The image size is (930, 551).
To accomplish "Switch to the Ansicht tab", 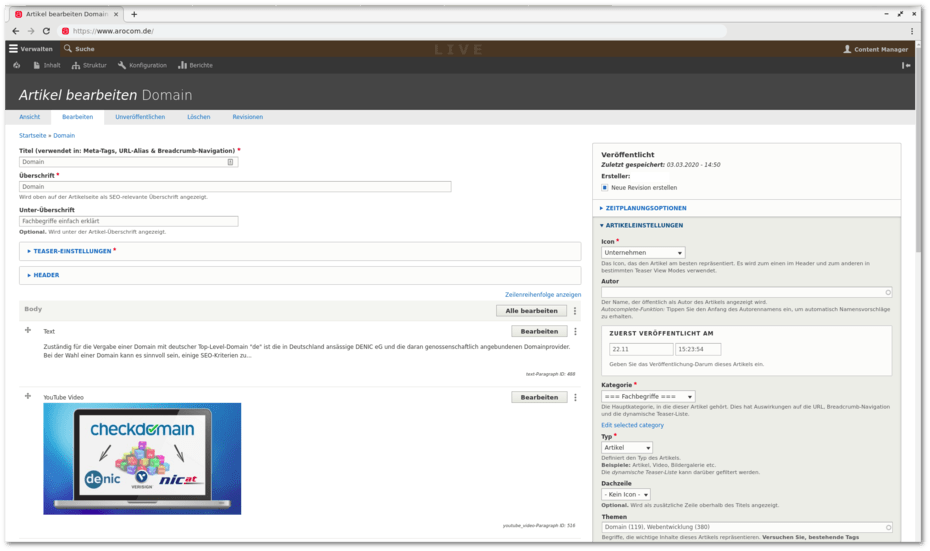I will click(x=30, y=117).
